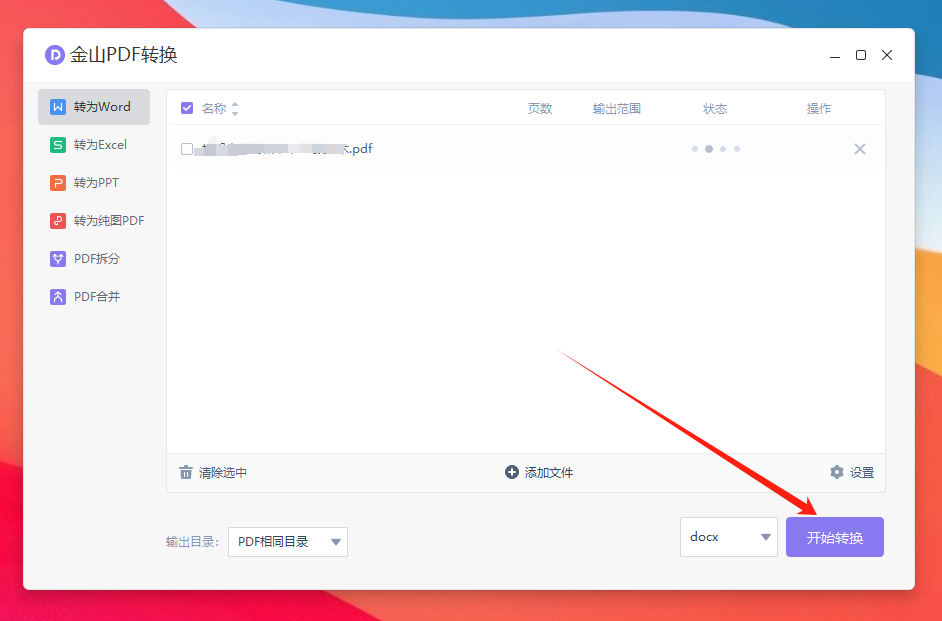Minimize the 金山PDF转换 window
This screenshot has width=942, height=621.
click(x=834, y=55)
